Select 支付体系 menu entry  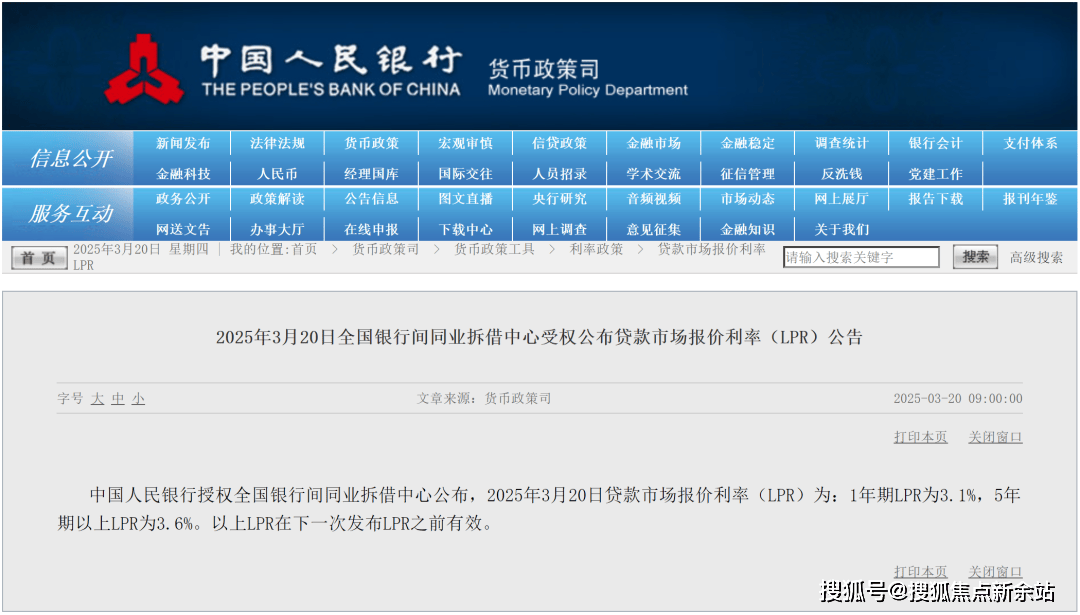point(1030,144)
